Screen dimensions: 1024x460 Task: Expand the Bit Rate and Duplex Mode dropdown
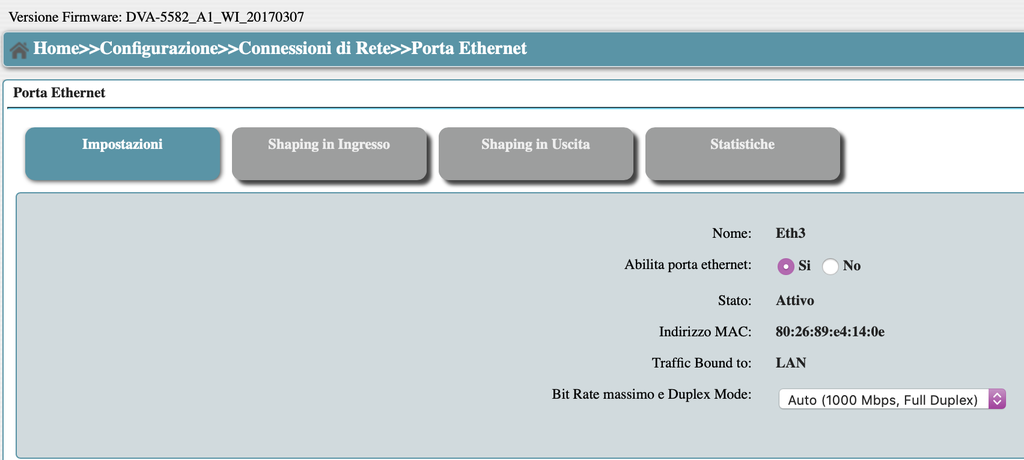[x=892, y=399]
